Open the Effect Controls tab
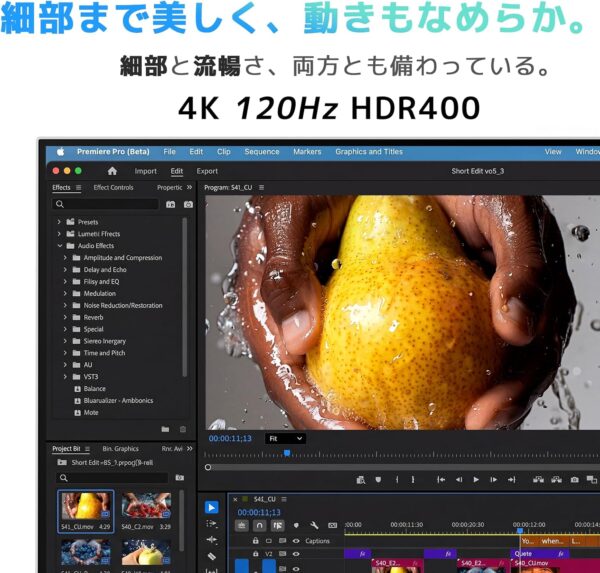Image resolution: width=600 pixels, height=573 pixels. 113,188
